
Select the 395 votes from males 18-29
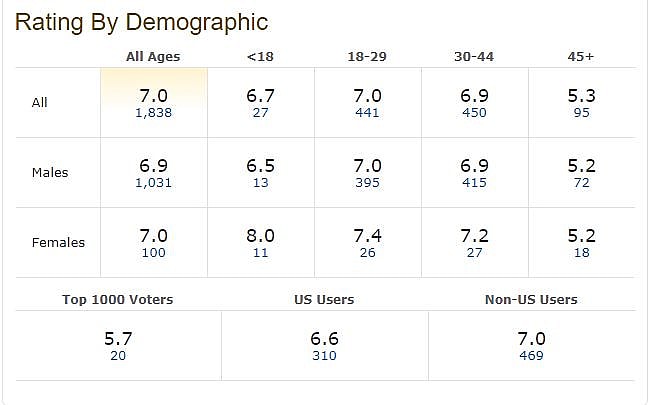367,183
